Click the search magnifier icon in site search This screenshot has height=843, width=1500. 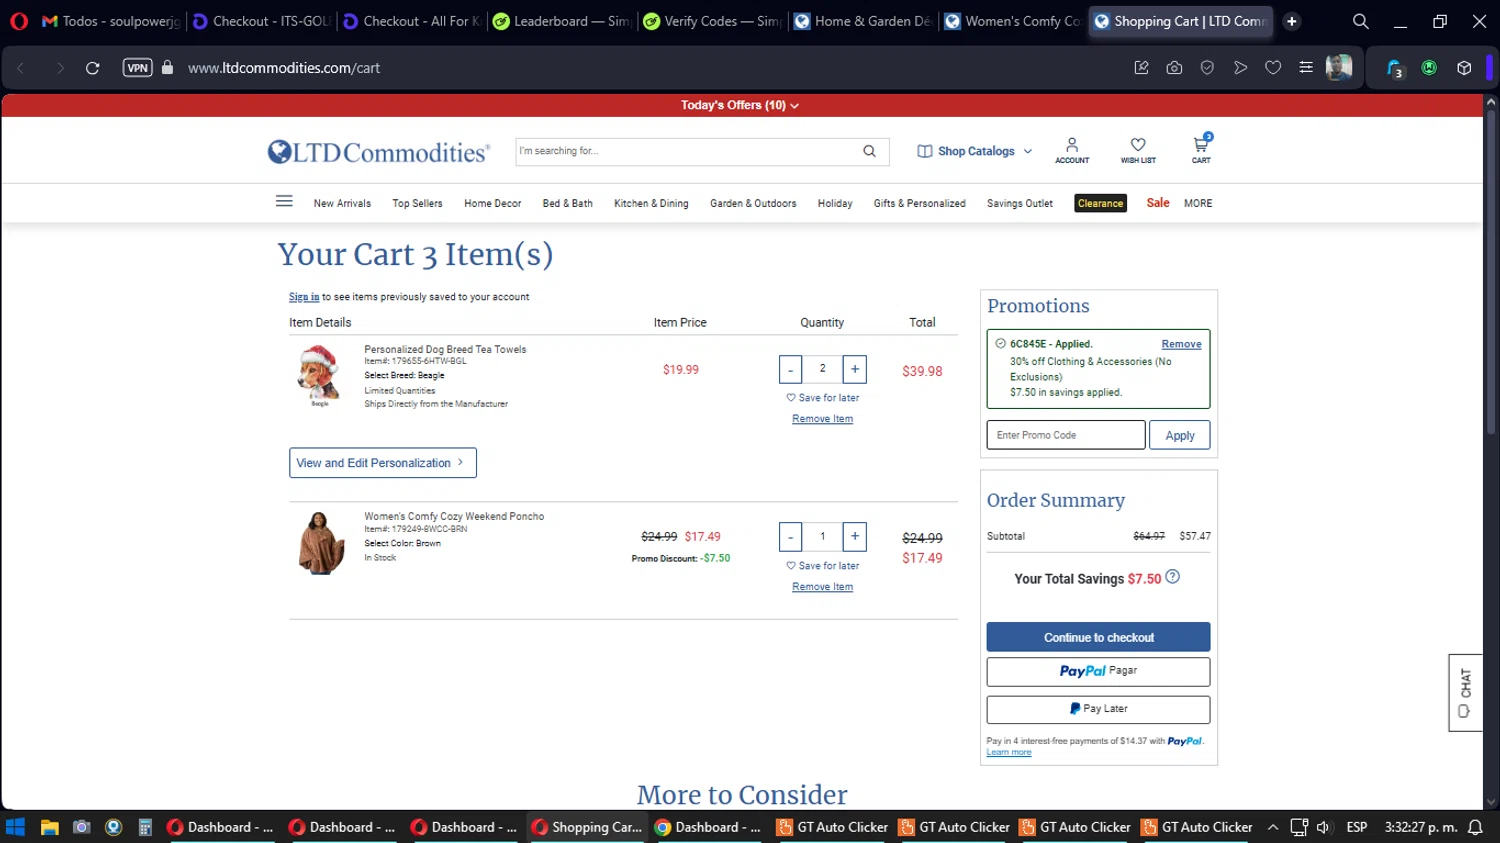(x=869, y=151)
